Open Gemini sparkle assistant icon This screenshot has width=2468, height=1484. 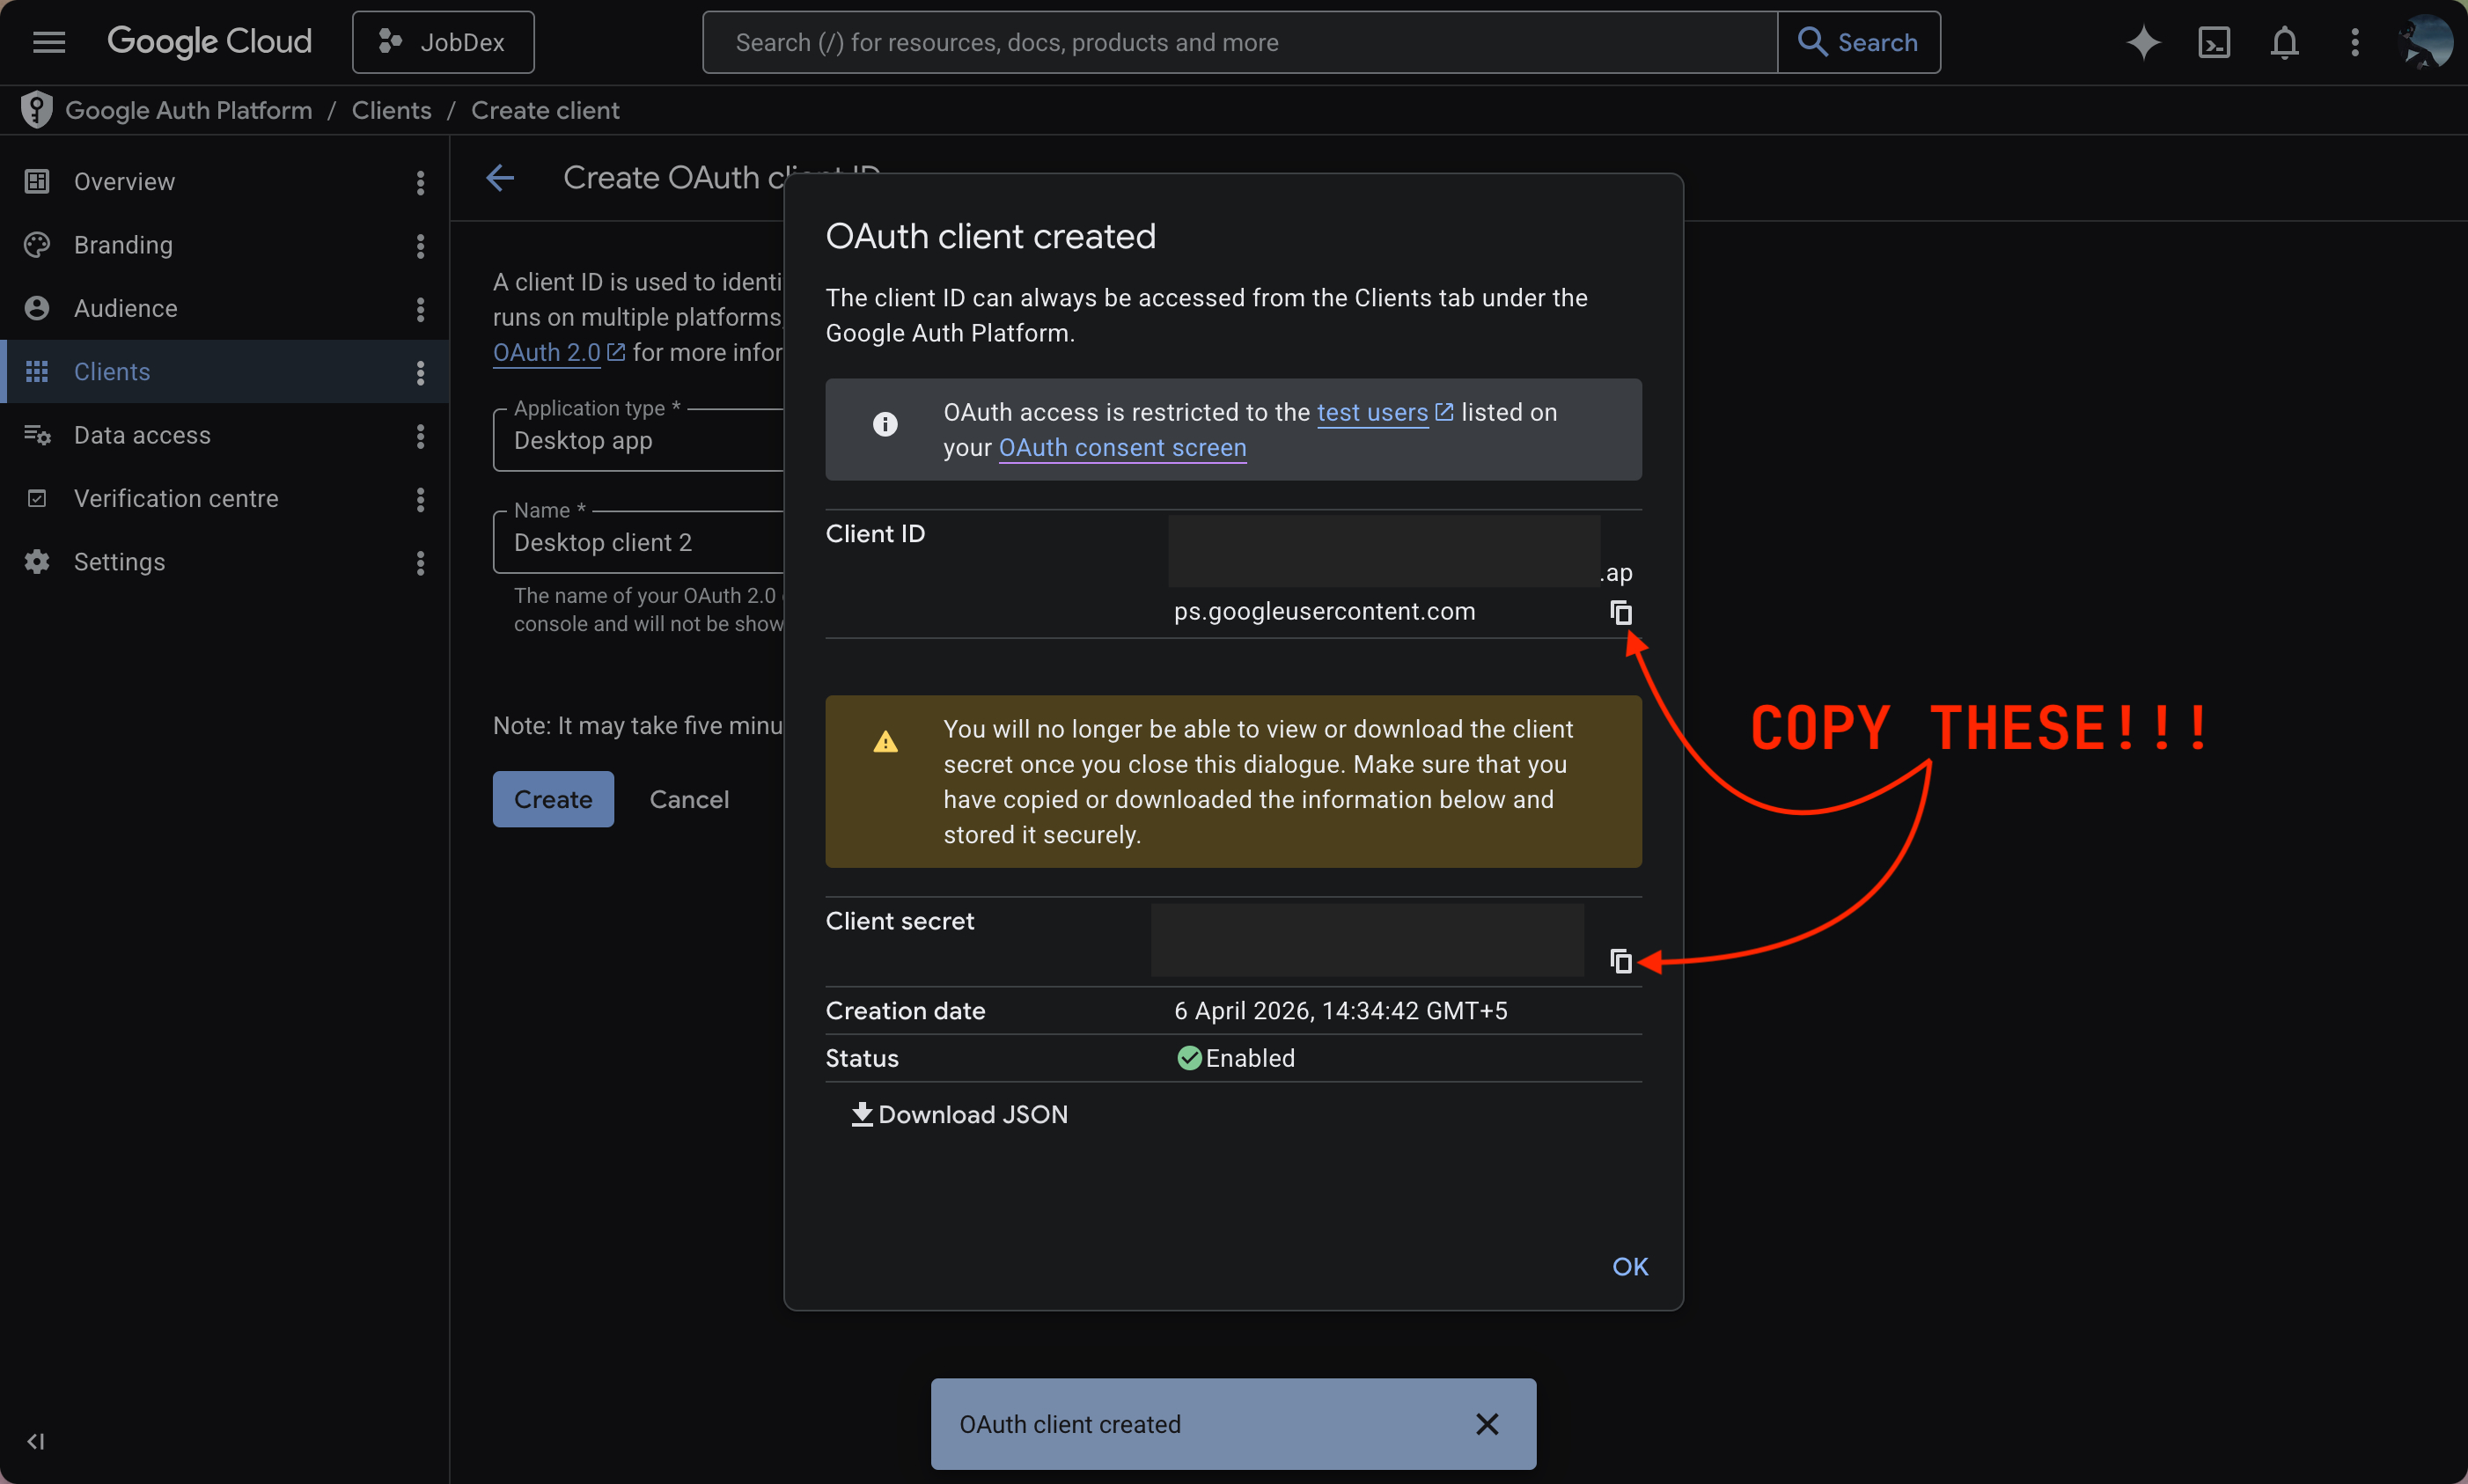click(x=2143, y=42)
